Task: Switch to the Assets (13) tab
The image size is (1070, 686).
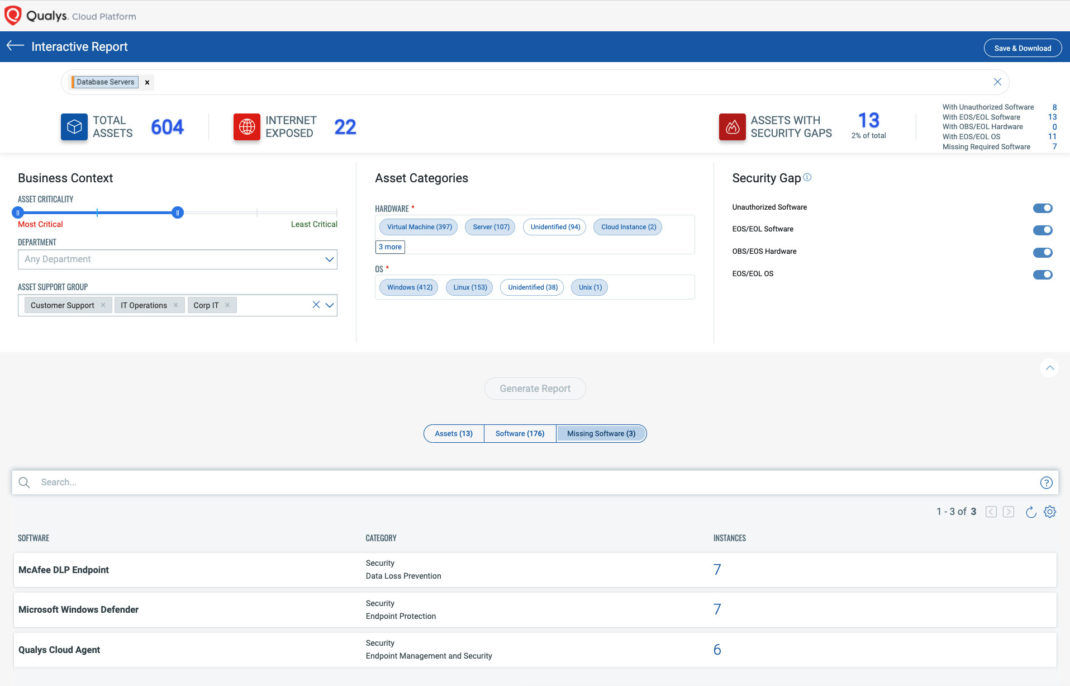Action: [454, 433]
